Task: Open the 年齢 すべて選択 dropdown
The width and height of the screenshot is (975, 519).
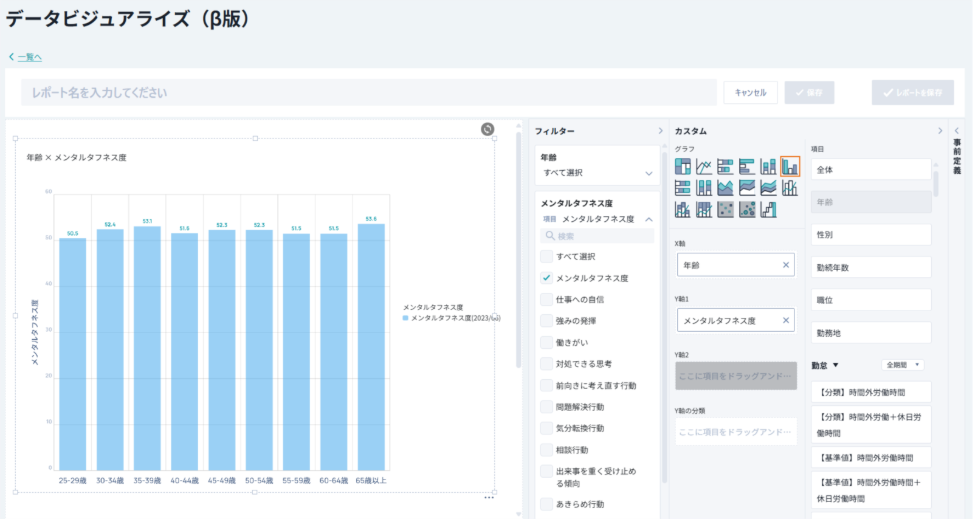Action: point(597,173)
